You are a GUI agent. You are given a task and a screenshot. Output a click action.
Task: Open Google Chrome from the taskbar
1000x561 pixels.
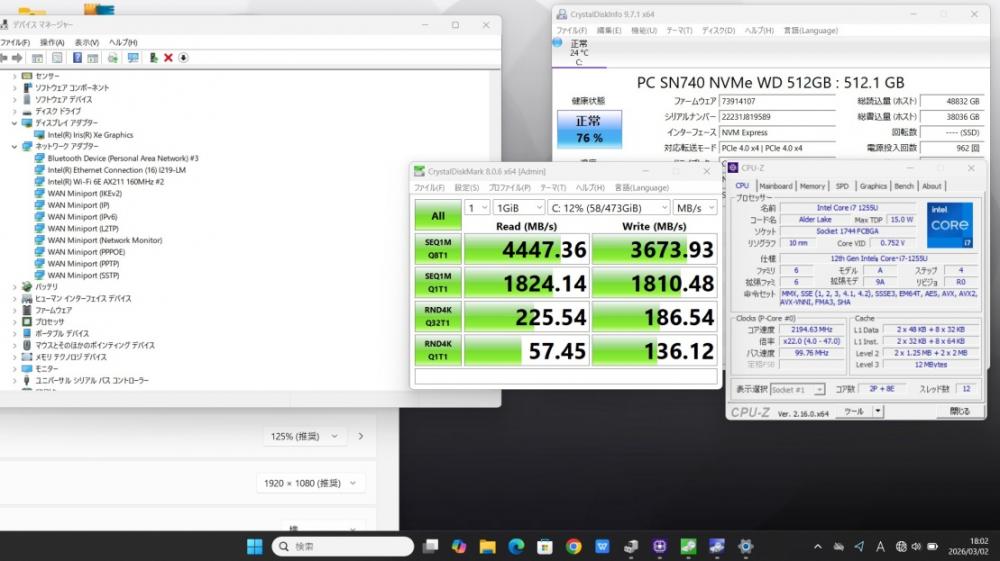tap(573, 546)
